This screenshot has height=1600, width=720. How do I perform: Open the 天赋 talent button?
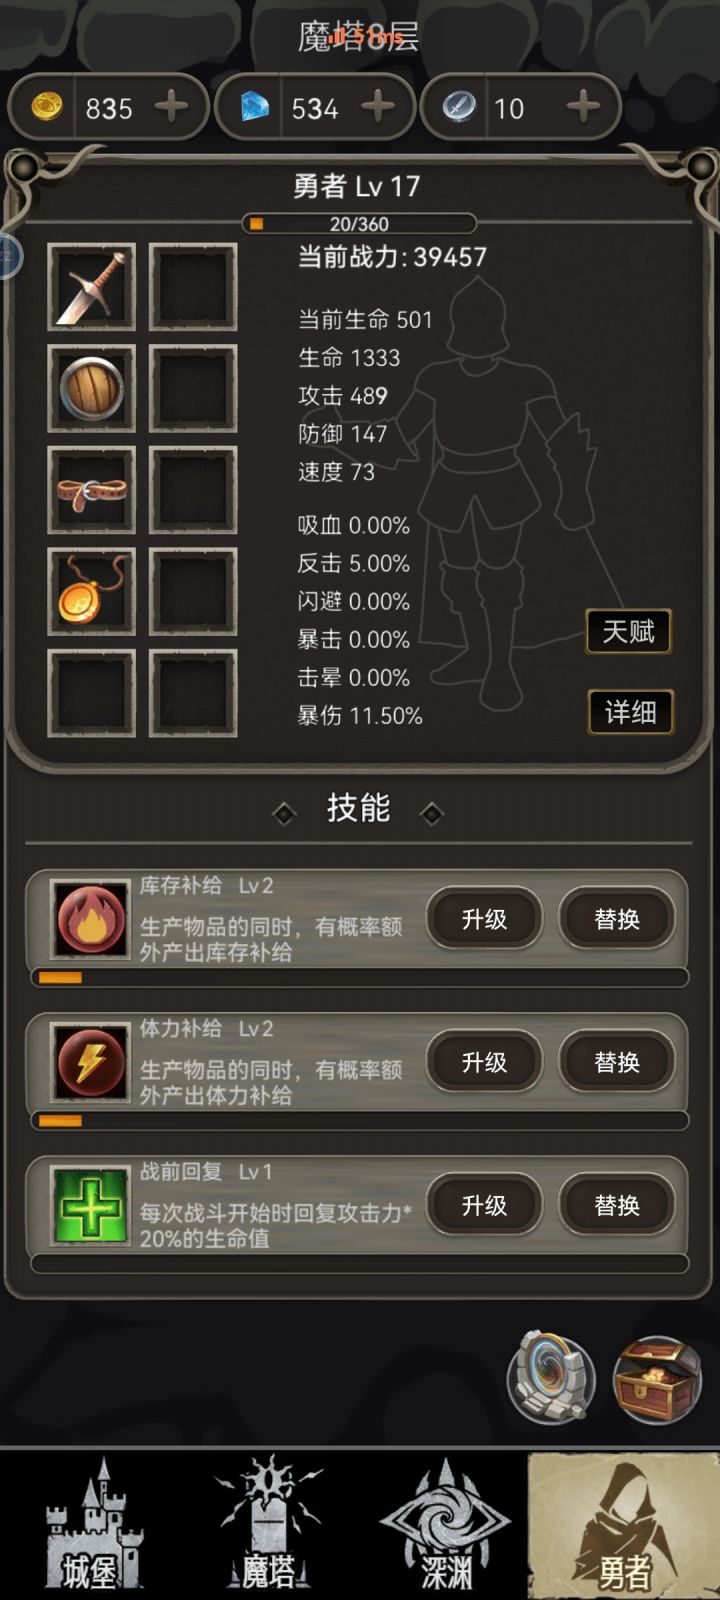(628, 631)
